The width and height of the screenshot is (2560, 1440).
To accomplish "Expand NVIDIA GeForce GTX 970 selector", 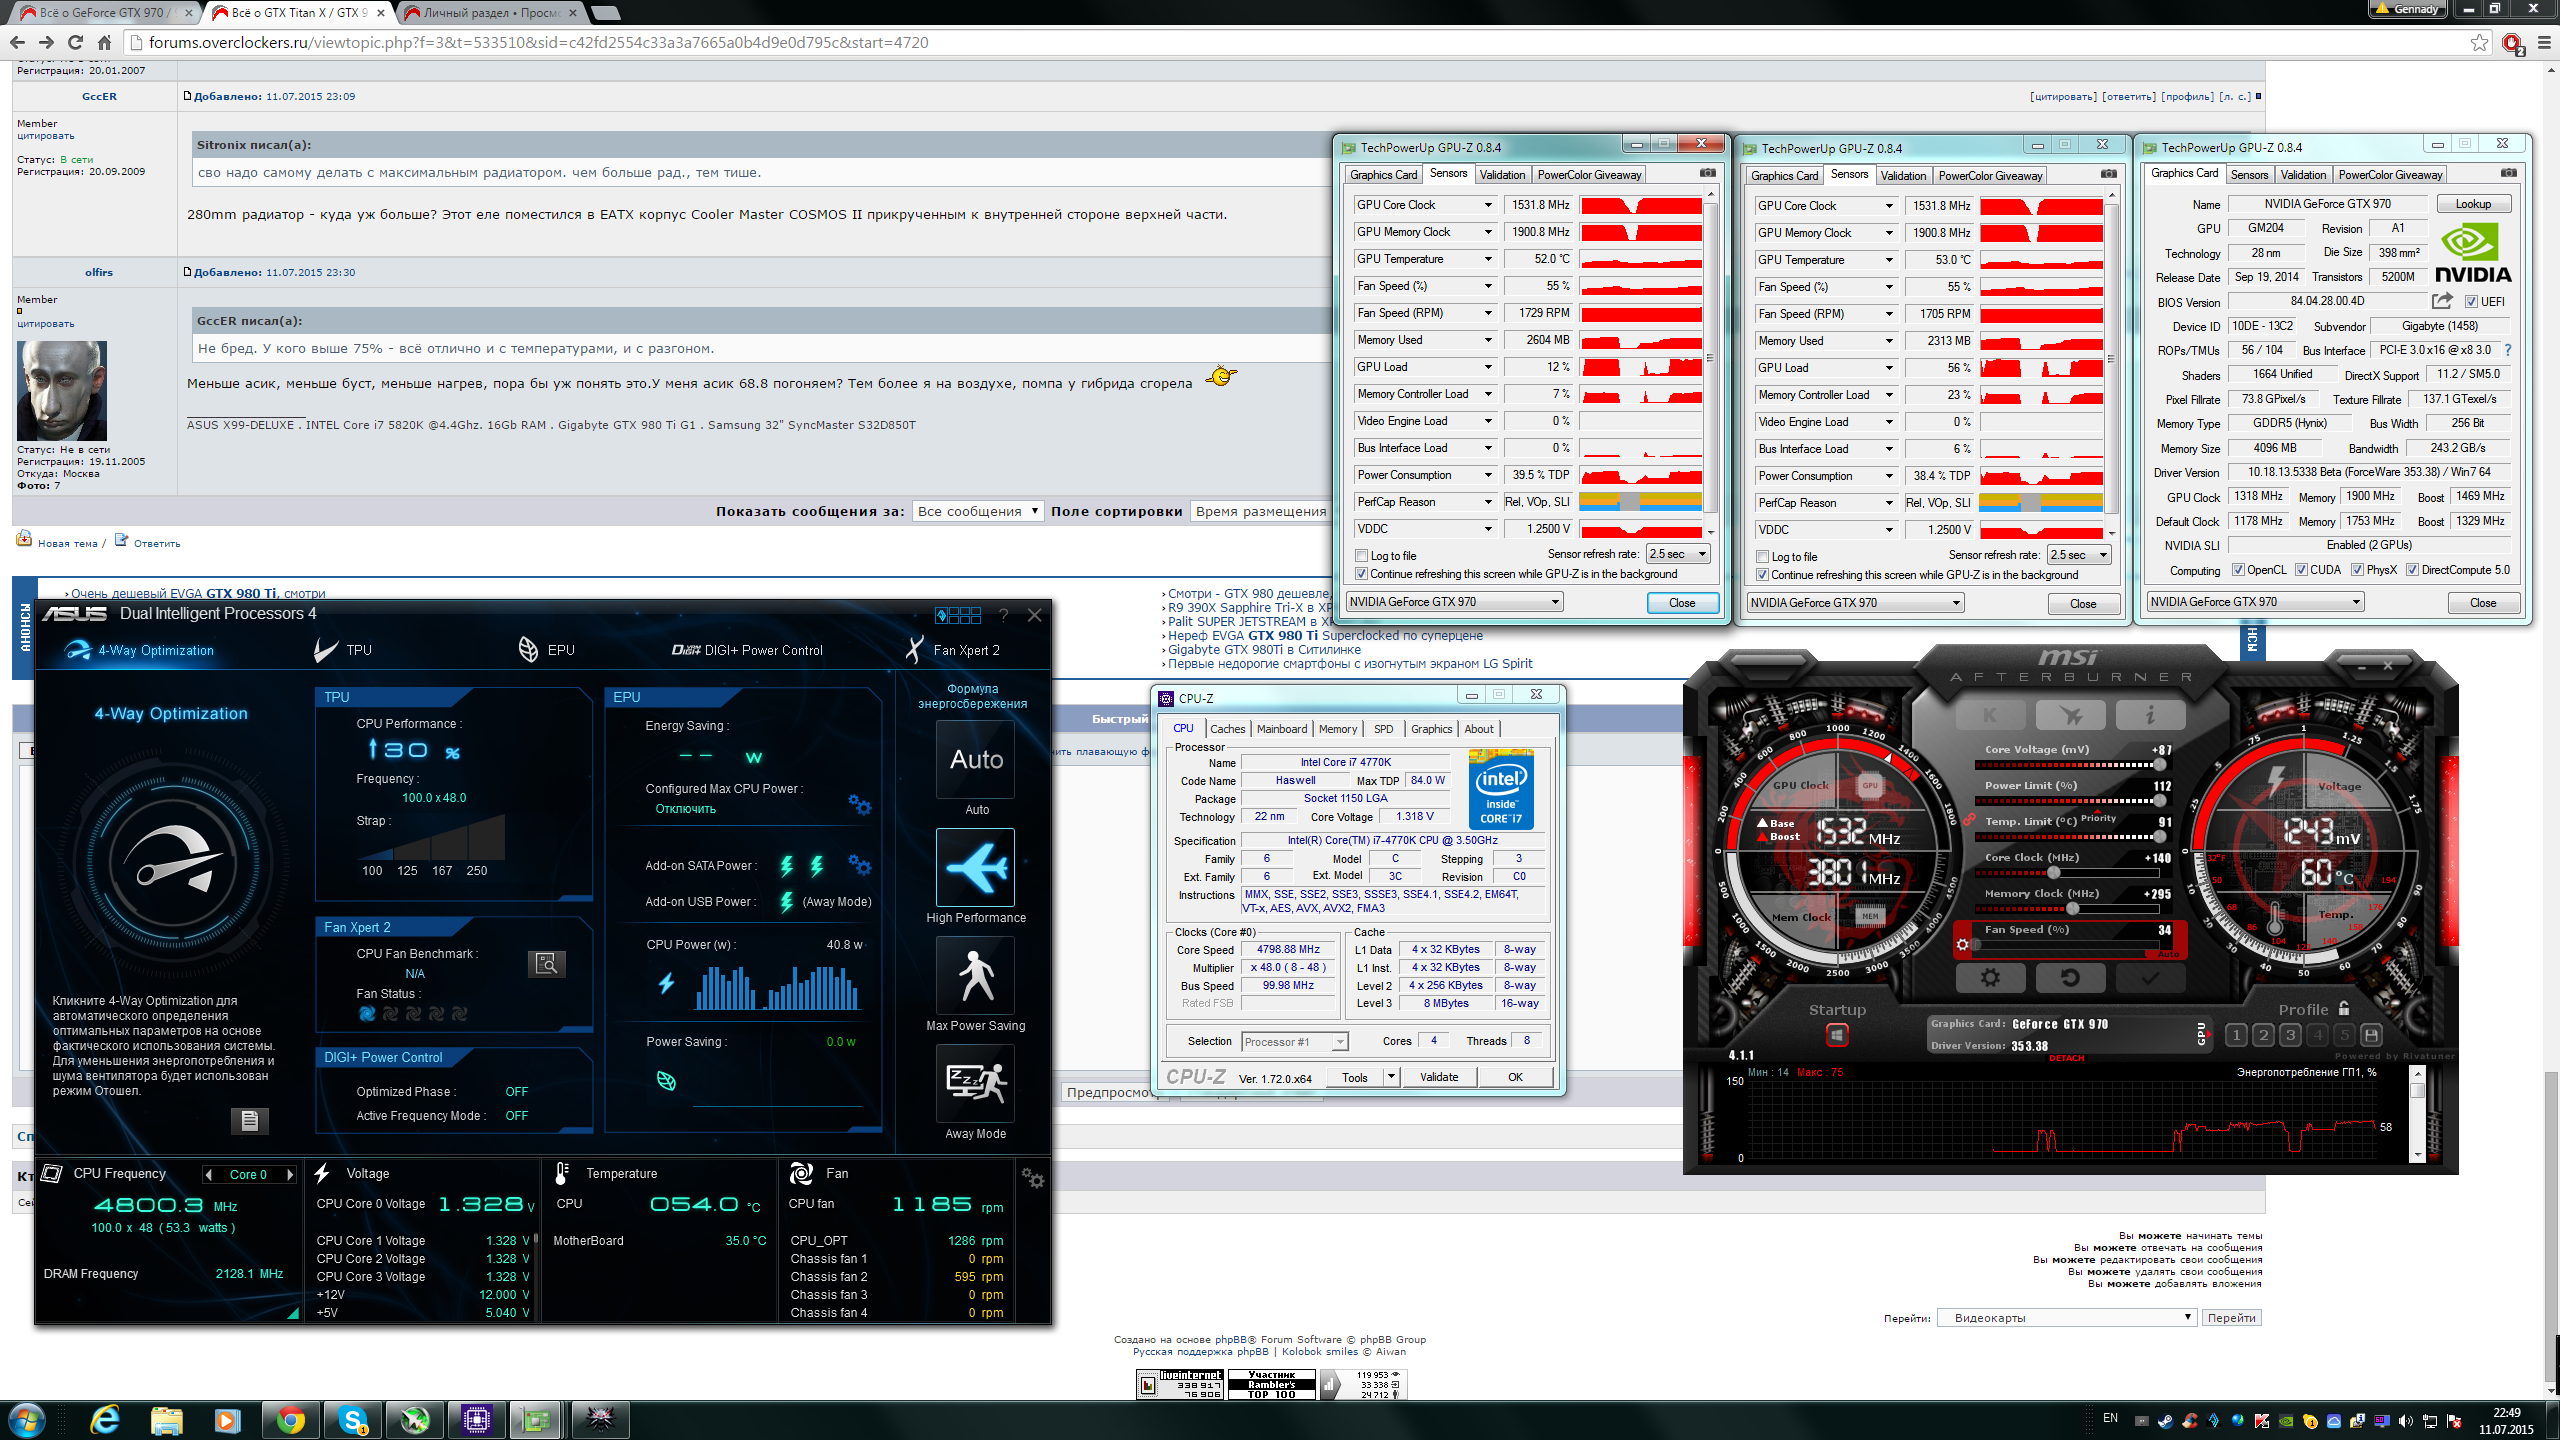I will click(x=1454, y=602).
